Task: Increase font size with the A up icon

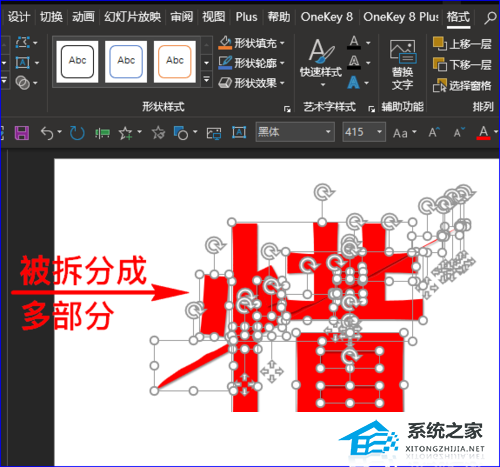Action: click(434, 132)
